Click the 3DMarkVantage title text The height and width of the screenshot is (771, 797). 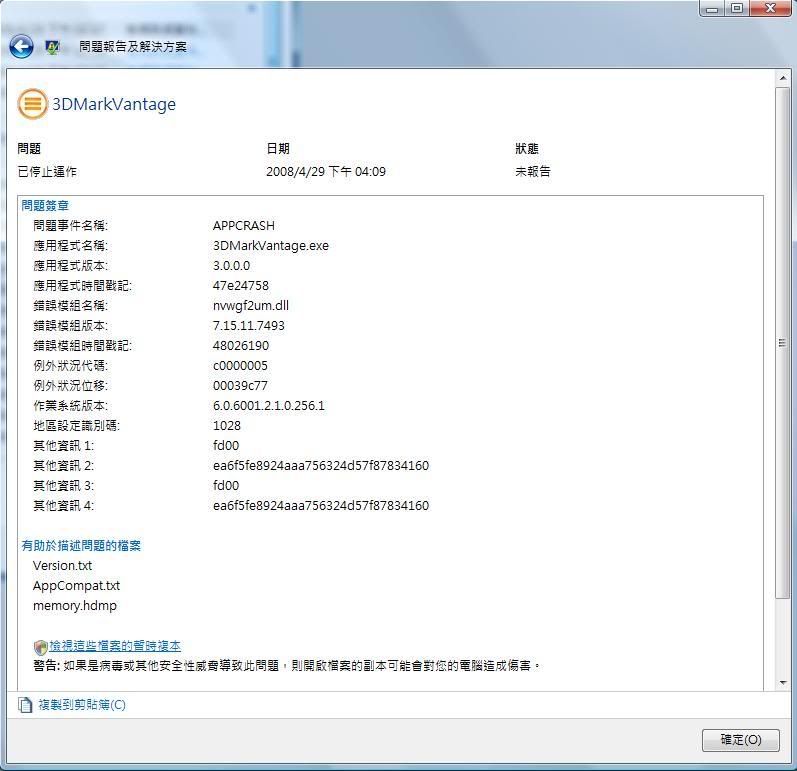tap(114, 104)
